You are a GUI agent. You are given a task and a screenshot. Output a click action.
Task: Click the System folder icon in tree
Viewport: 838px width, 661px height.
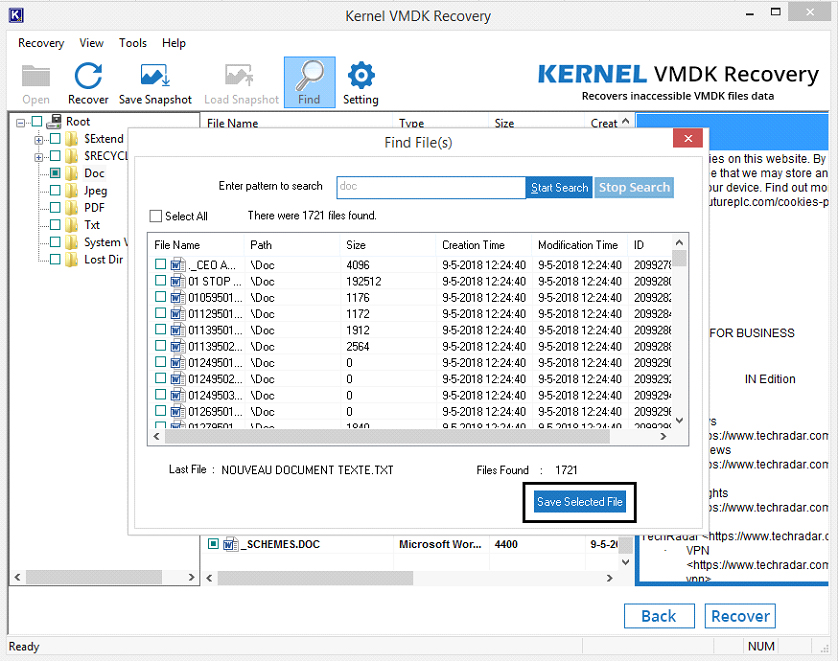[72, 242]
